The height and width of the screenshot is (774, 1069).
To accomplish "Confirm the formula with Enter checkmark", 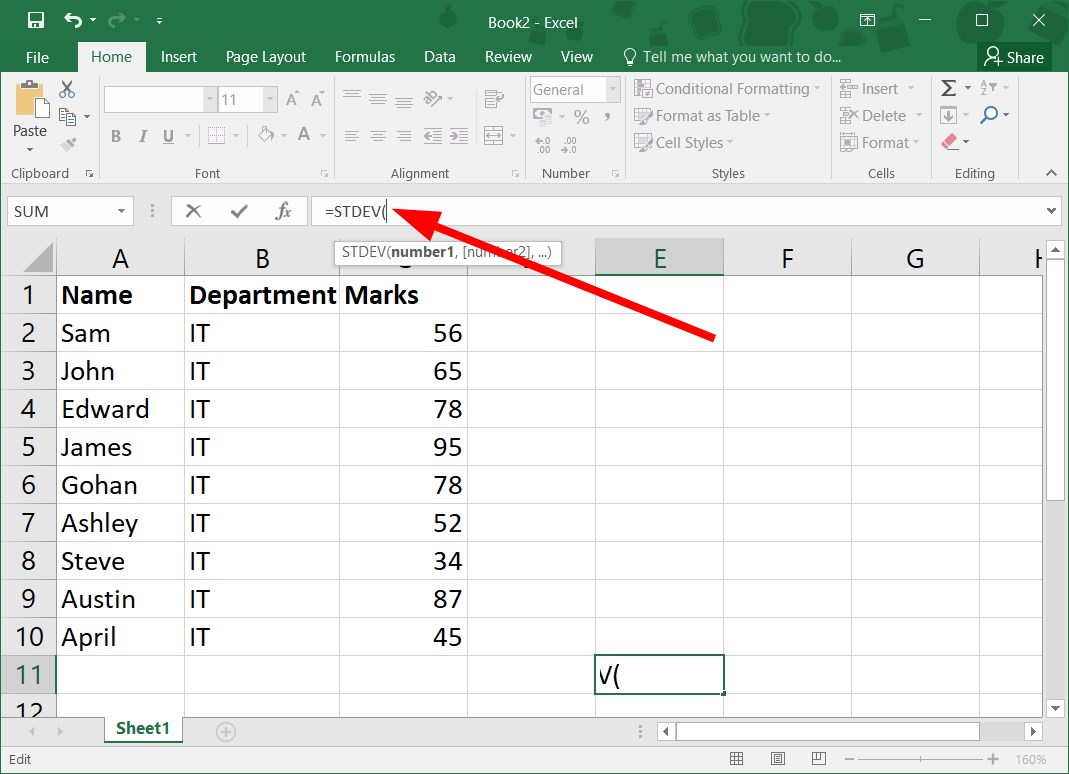I will point(238,211).
